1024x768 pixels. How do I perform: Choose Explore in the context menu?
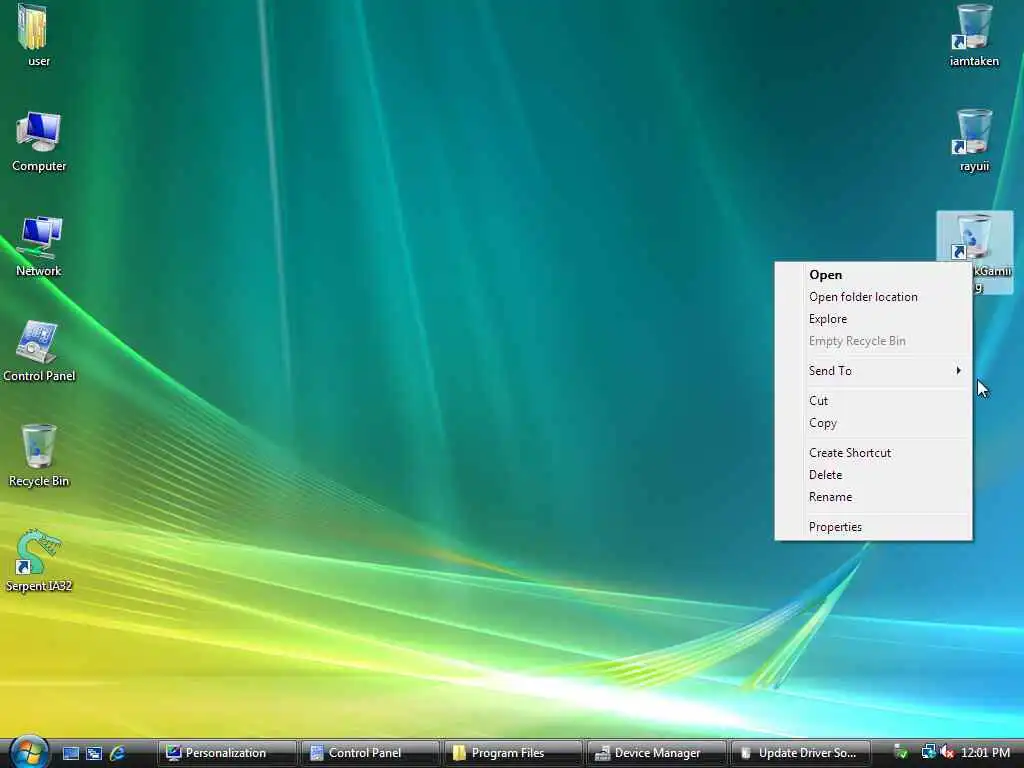873,319
